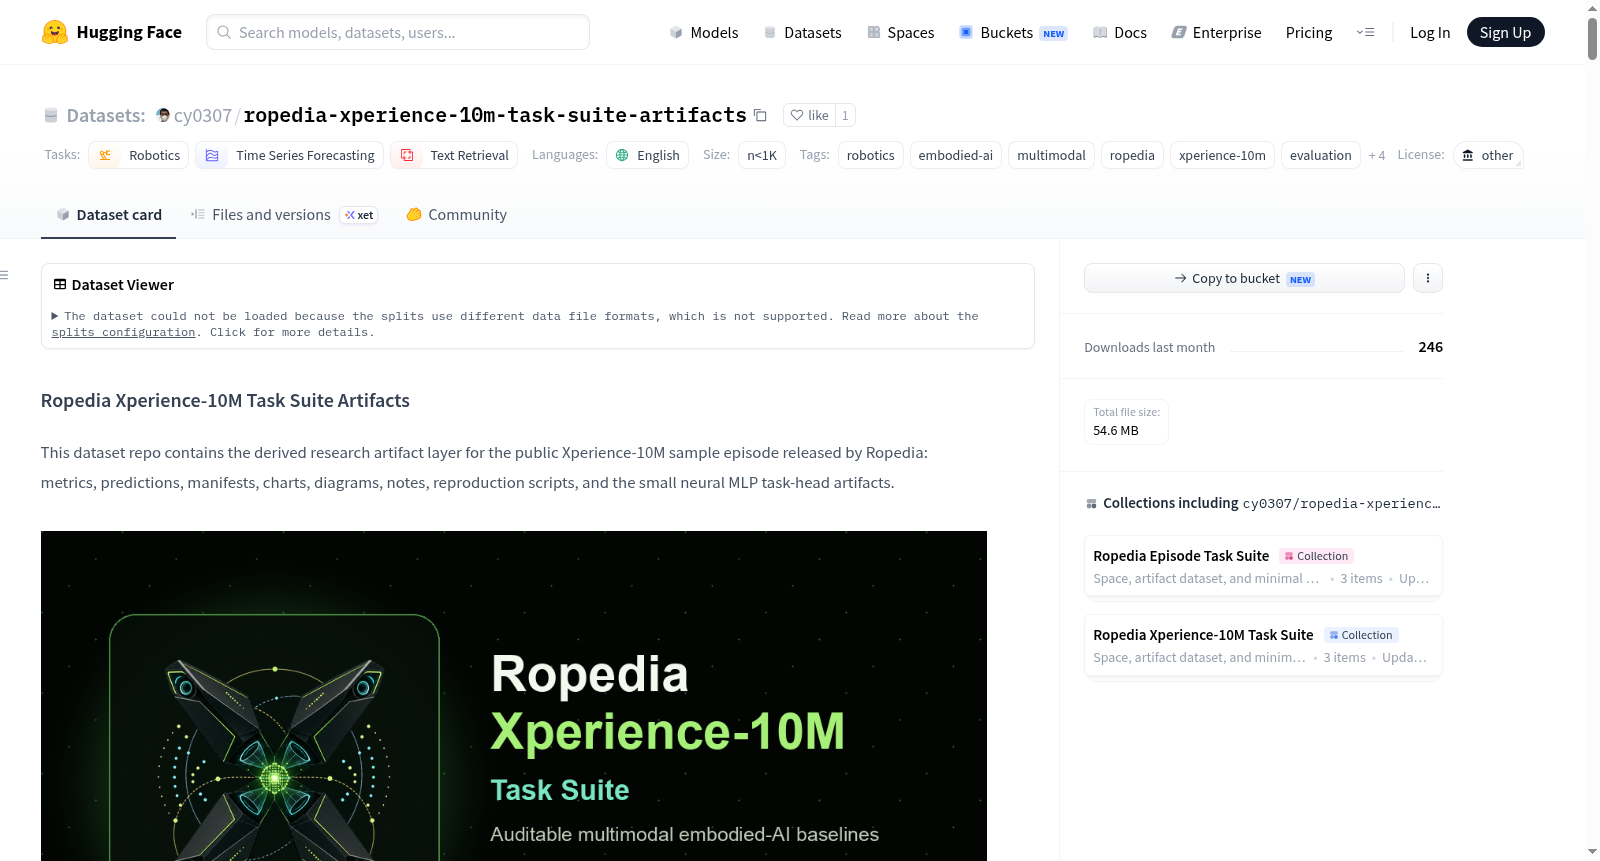The image size is (1600, 861).
Task: Click the dataset title ropedia-xperience-10m-task-suite-artifacts
Action: 495,115
